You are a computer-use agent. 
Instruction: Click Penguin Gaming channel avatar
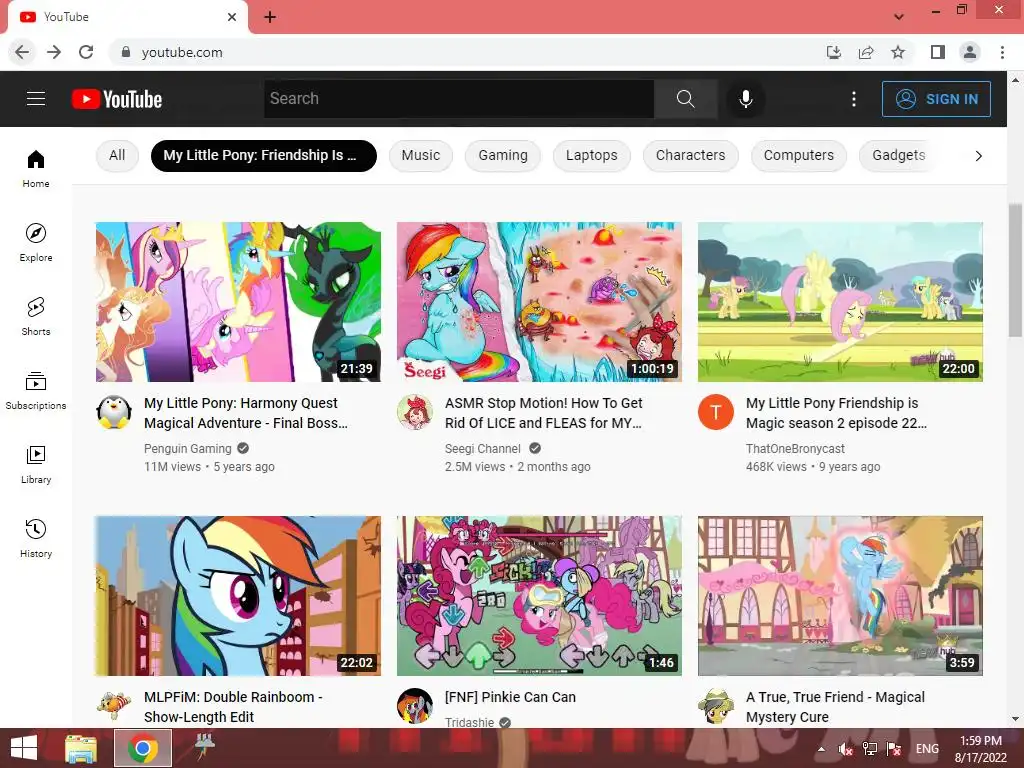114,412
